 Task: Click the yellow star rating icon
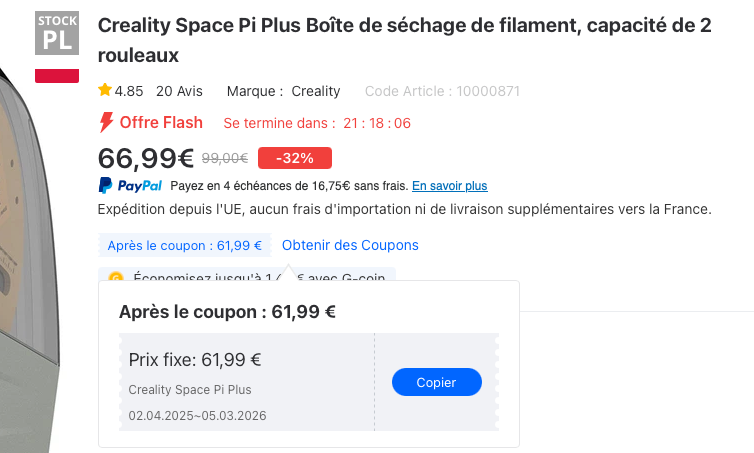click(x=104, y=90)
